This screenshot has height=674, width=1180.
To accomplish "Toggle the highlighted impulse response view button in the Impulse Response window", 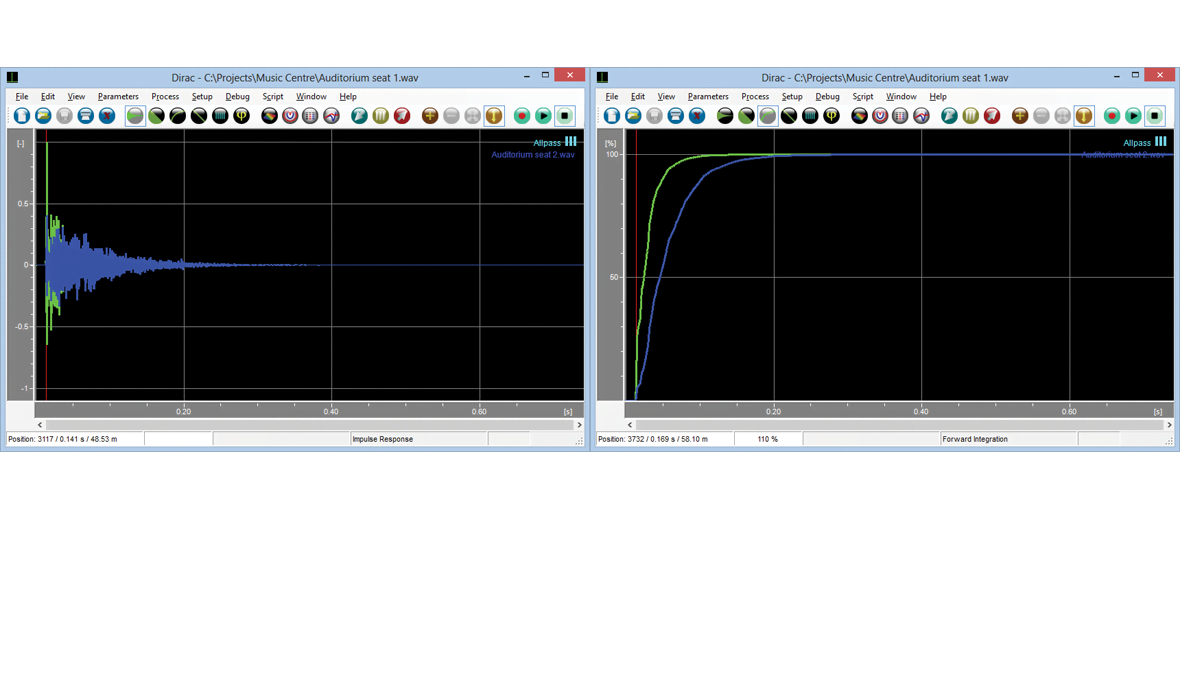I will [135, 116].
